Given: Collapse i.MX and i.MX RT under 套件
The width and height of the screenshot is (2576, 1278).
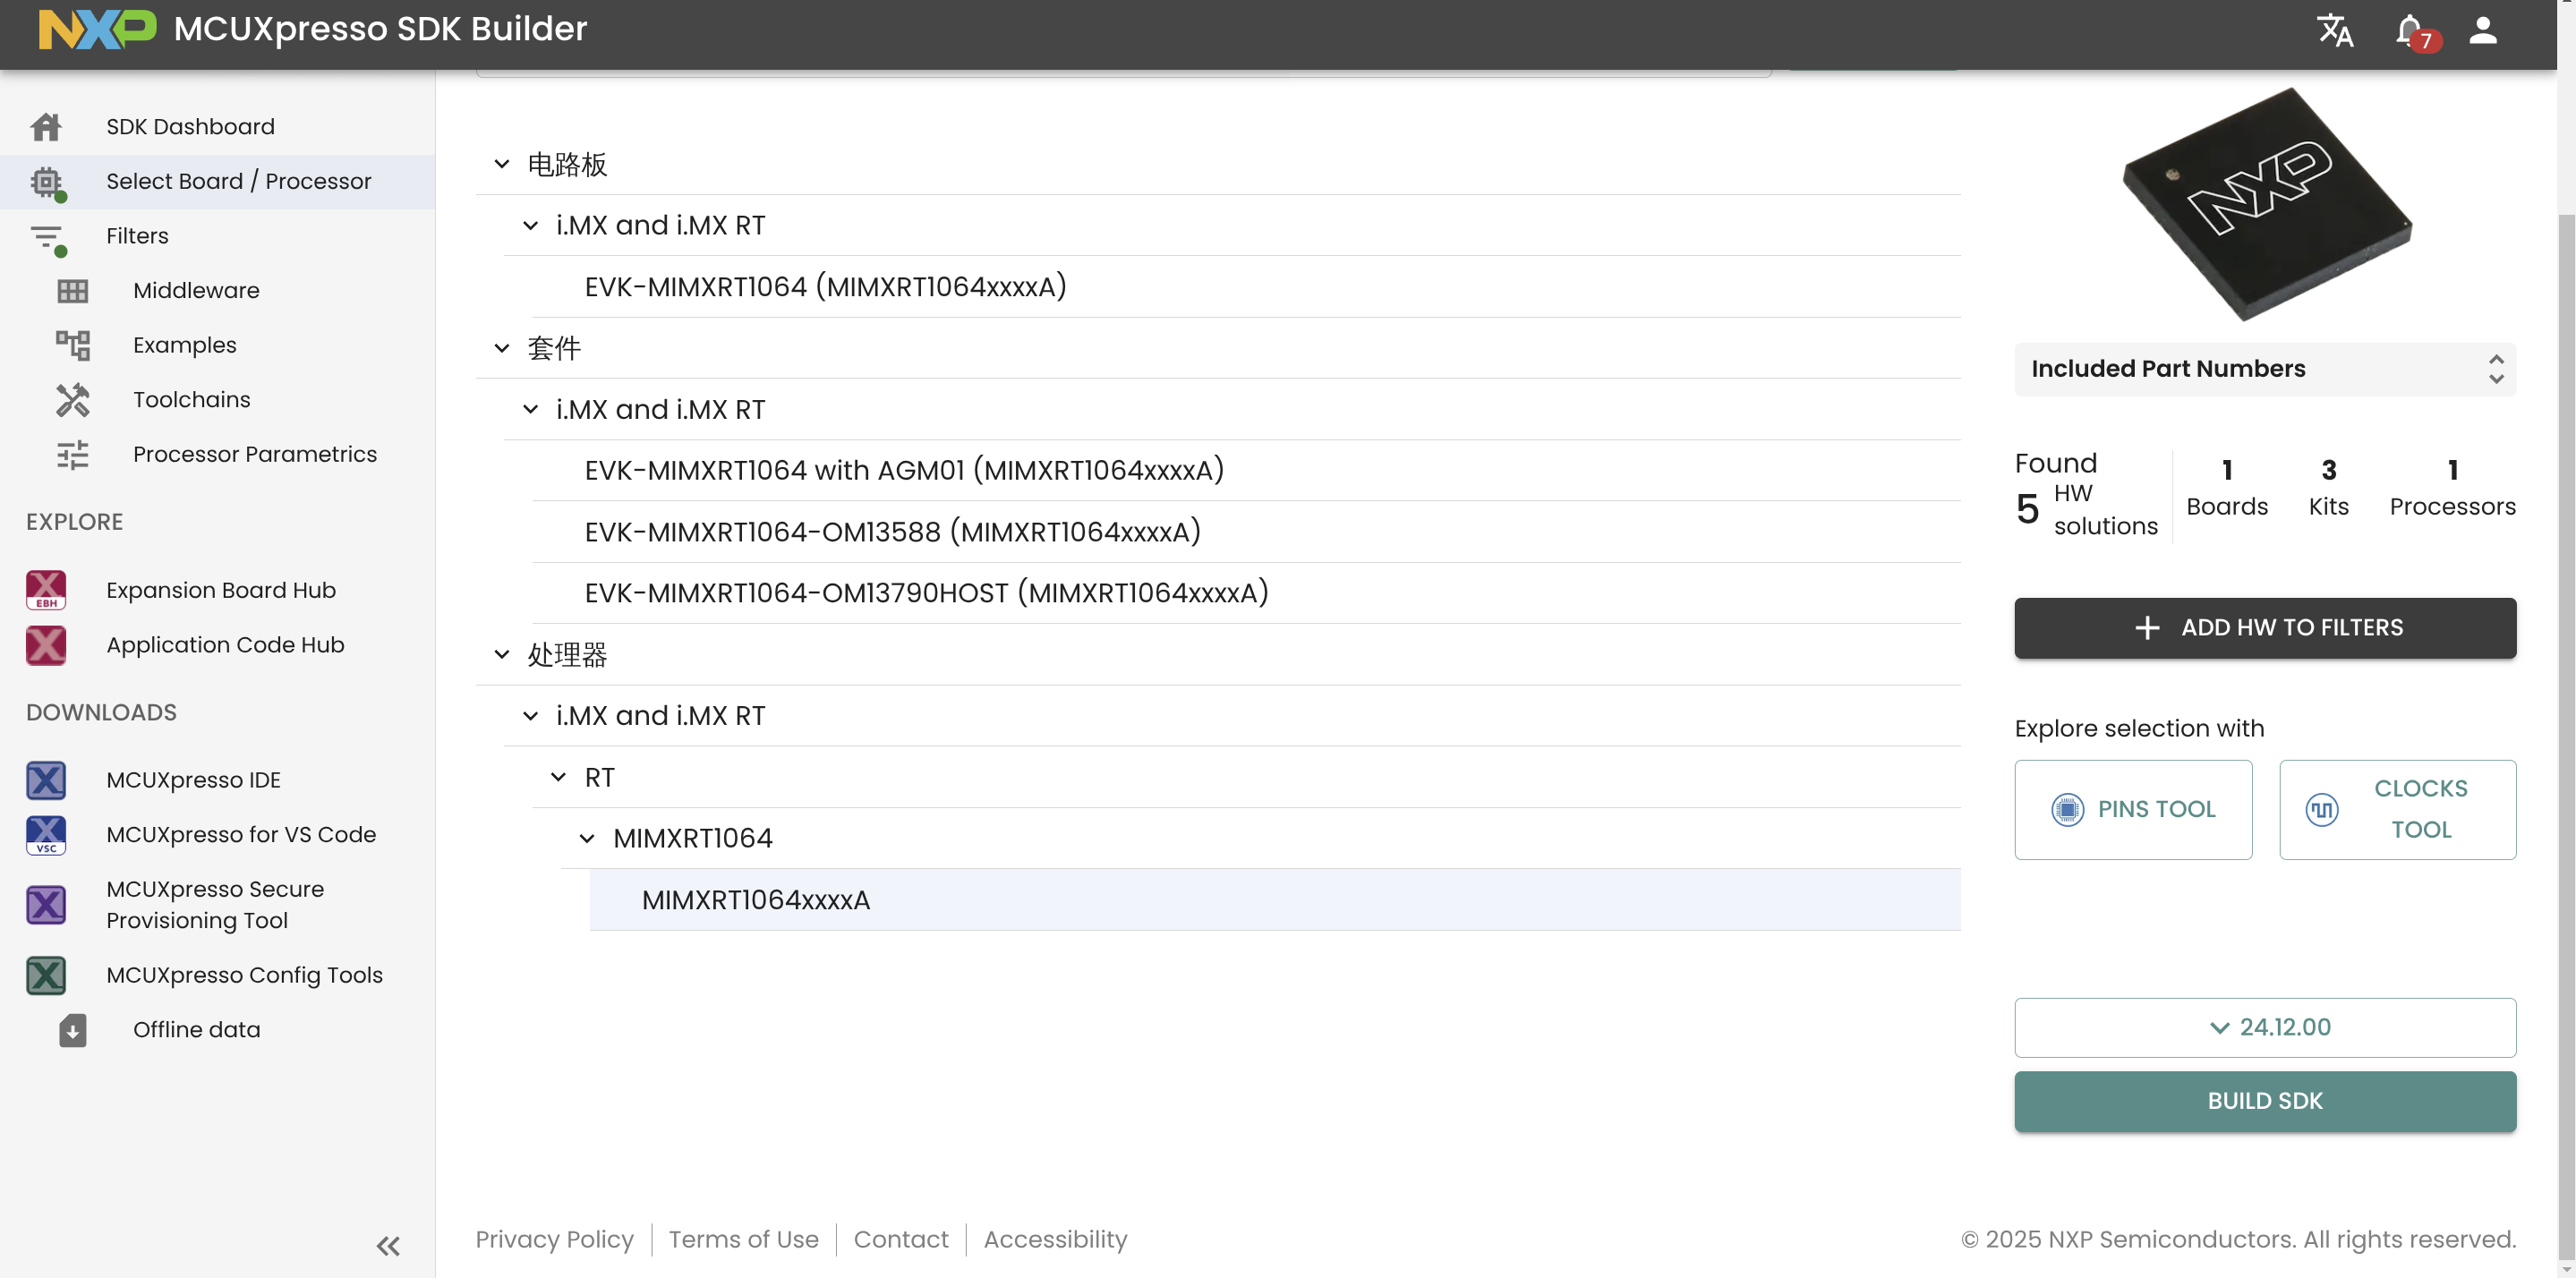Looking at the screenshot, I should click(x=531, y=410).
